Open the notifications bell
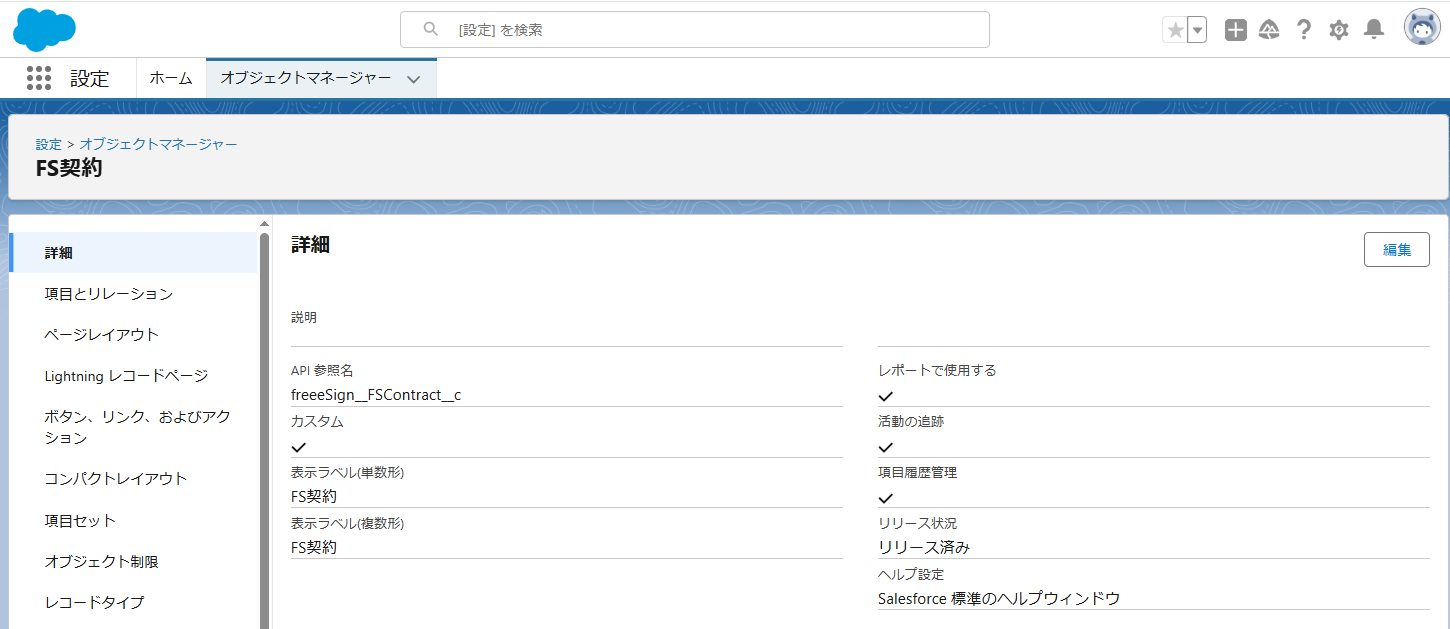This screenshot has width=1450, height=629. [x=1375, y=30]
